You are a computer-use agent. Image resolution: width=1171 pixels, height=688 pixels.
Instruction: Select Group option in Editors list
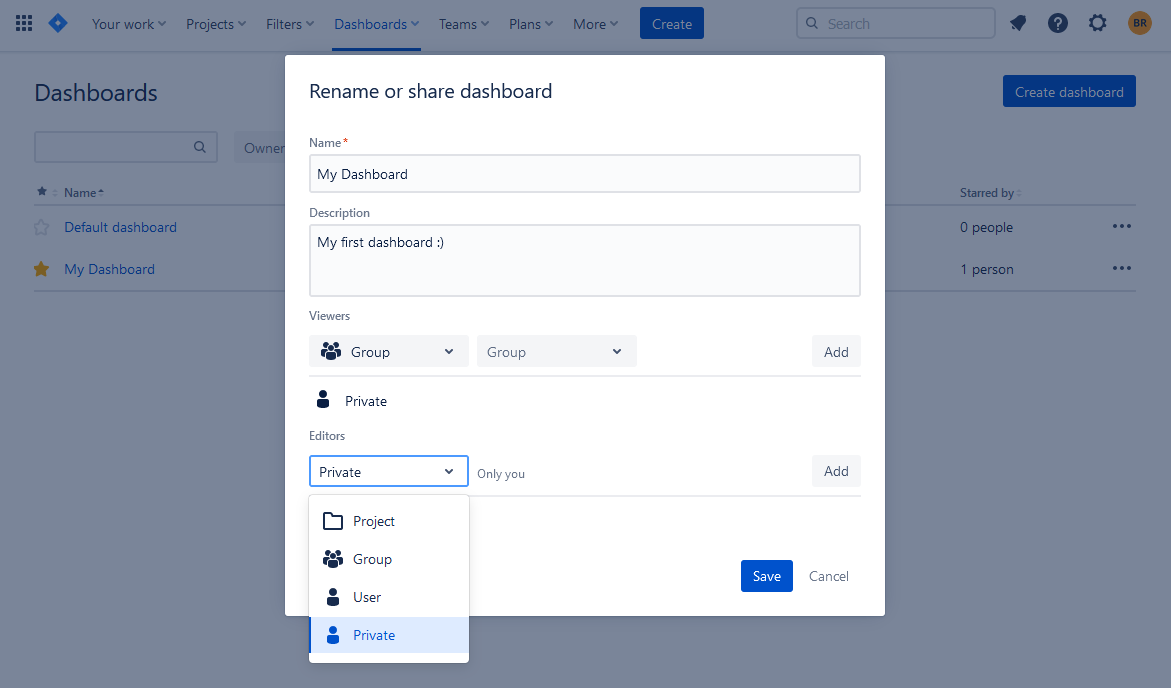[389, 559]
